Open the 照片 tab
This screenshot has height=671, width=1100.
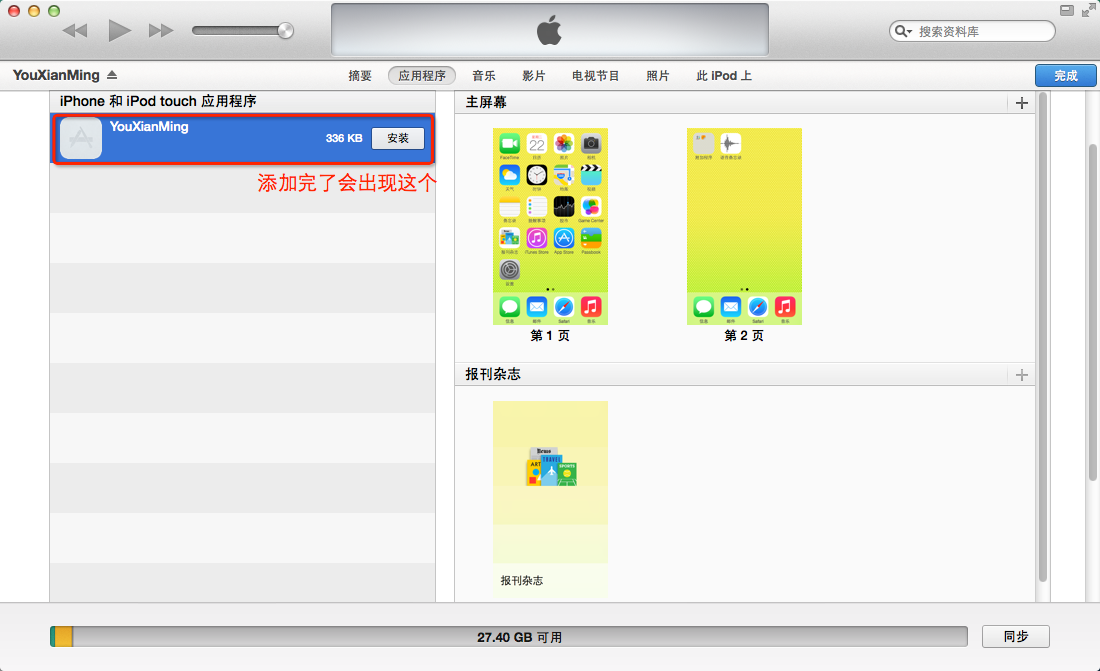click(x=657, y=75)
